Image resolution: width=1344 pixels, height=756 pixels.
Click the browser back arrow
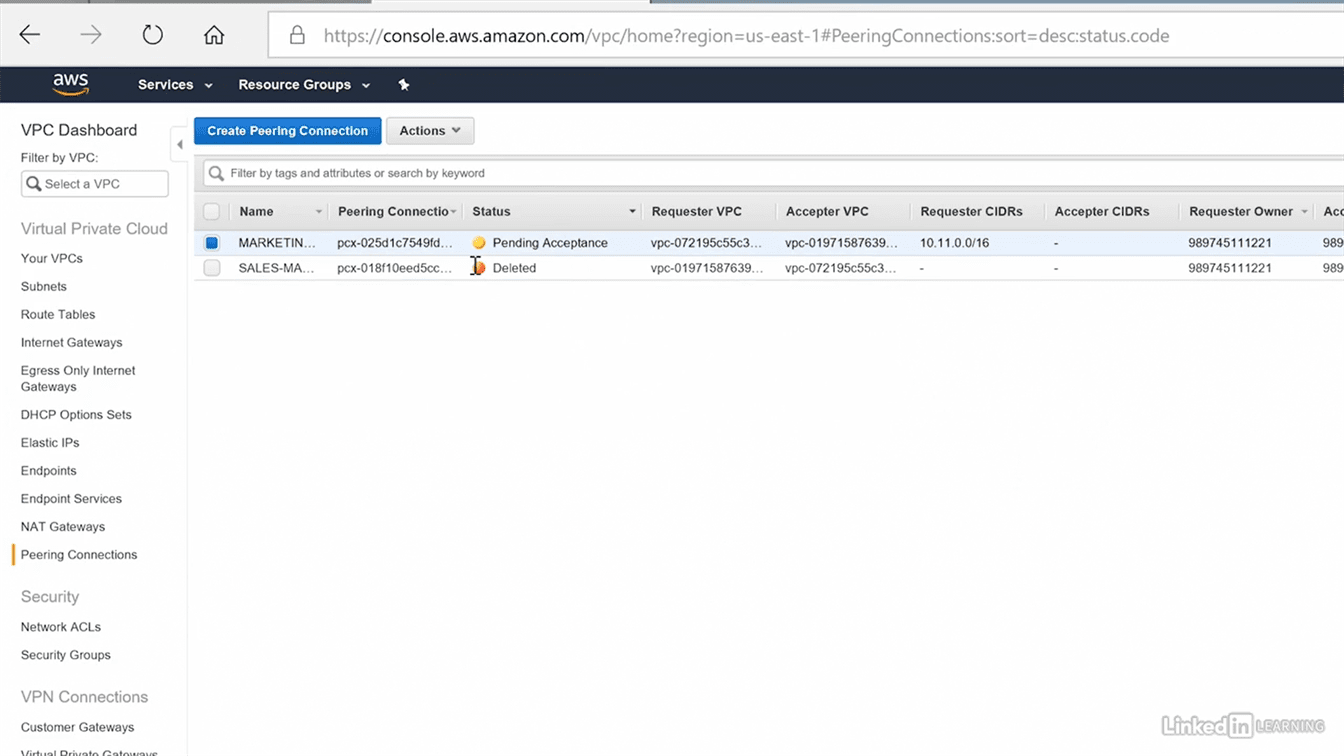coord(30,36)
